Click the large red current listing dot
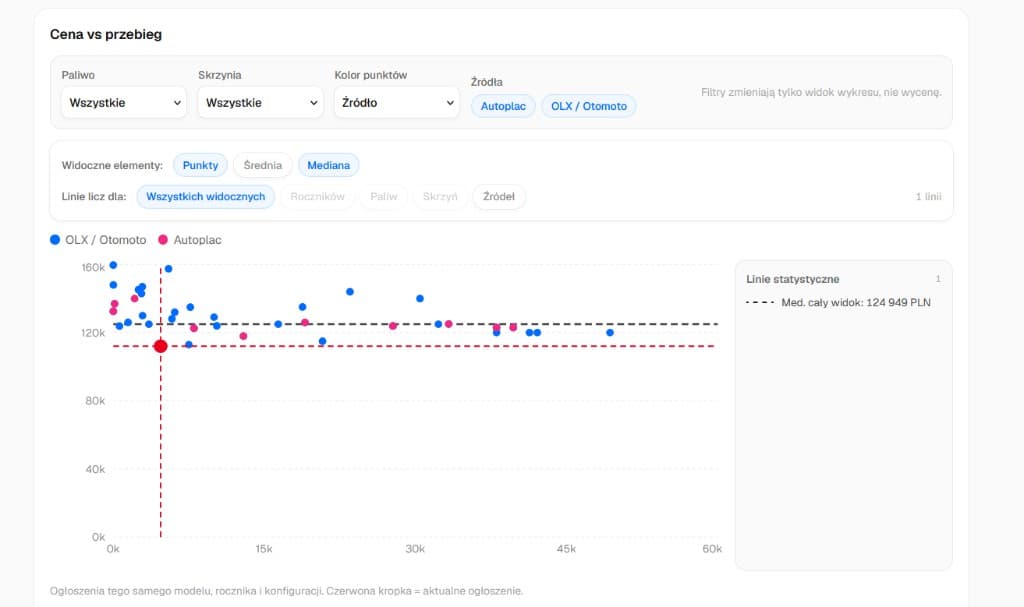 (x=161, y=346)
